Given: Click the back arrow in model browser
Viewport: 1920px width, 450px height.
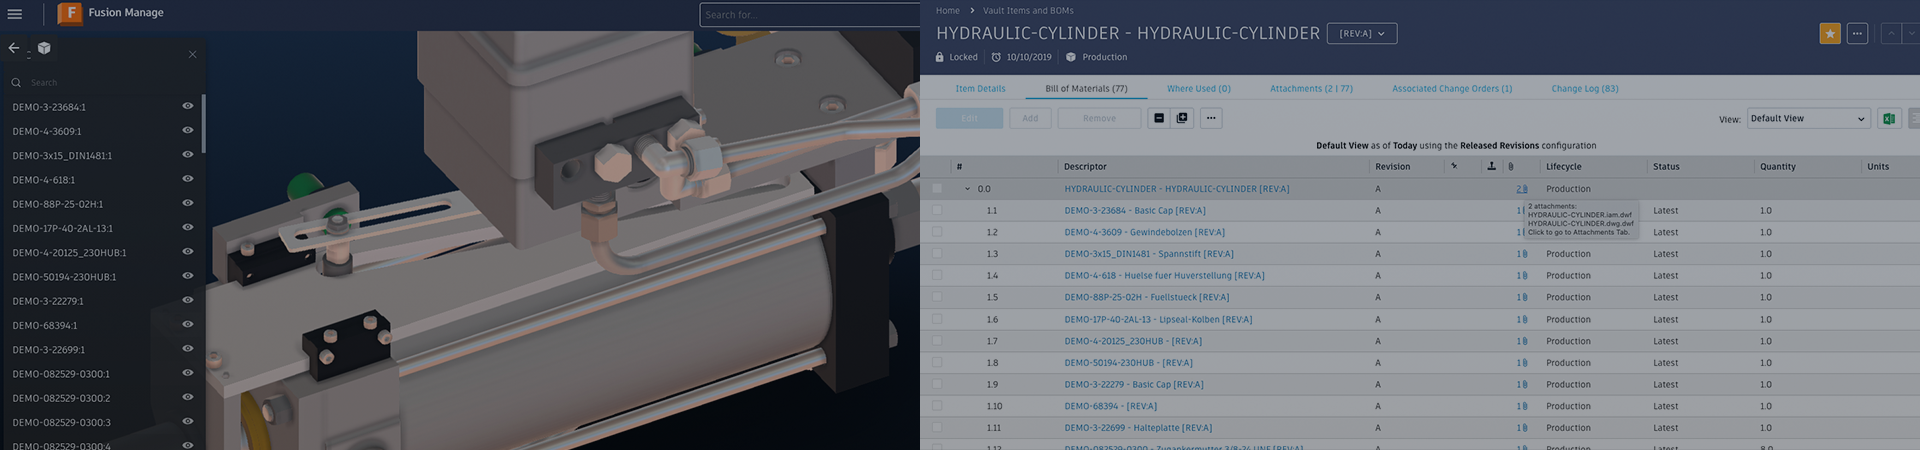Looking at the screenshot, I should tap(14, 48).
